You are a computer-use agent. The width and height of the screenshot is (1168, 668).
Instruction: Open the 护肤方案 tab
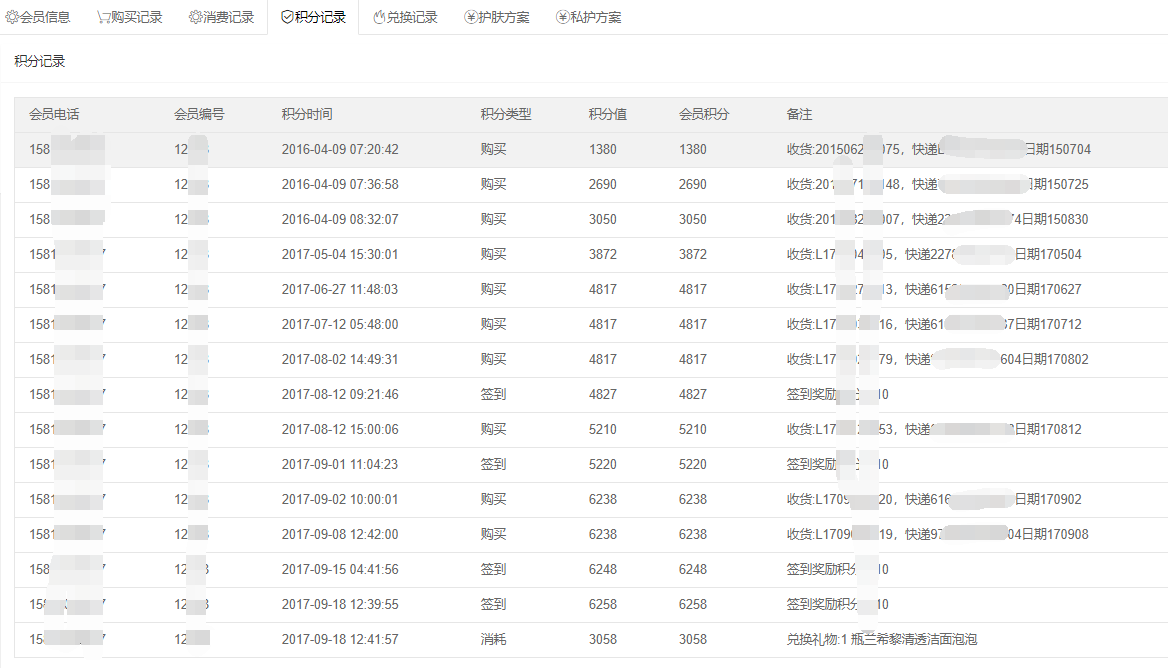(x=497, y=17)
